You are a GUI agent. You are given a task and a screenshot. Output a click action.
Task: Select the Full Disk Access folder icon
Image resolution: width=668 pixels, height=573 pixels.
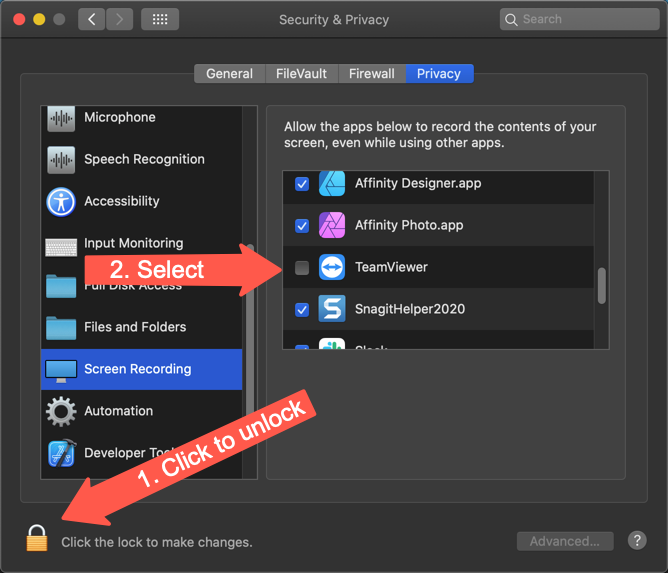(61, 286)
